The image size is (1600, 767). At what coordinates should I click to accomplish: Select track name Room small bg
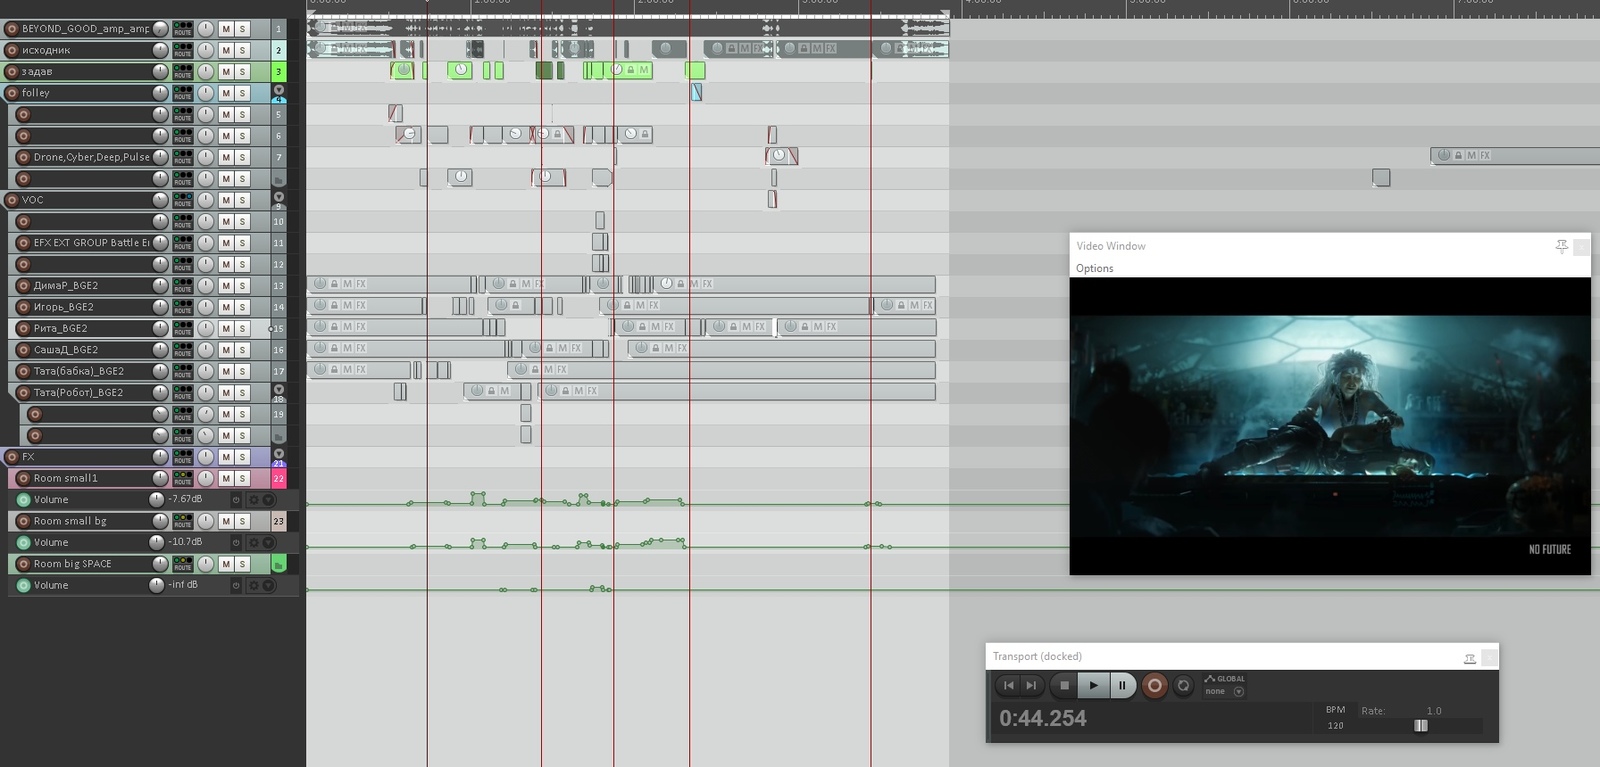coord(70,521)
